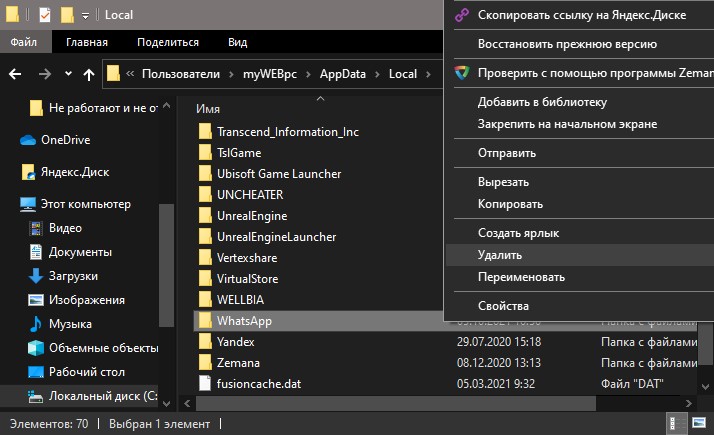Open Яндекс.Диск in the navigation pane
Screen dimensions: 714x435
point(75,172)
